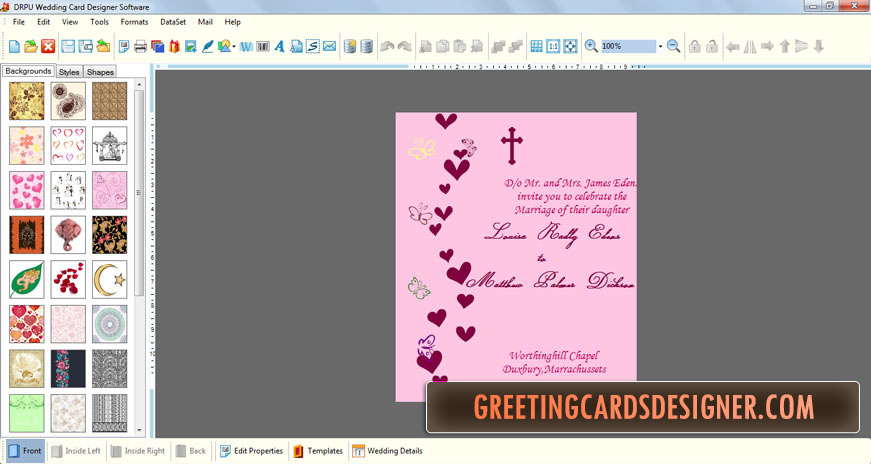Toggle the grid display icon

point(537,46)
